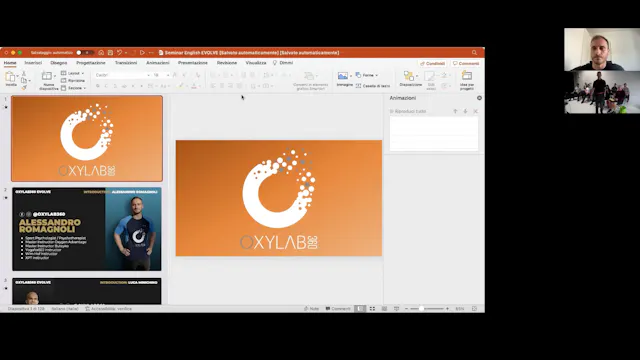The width and height of the screenshot is (640, 360).
Task: Click the Copy icon
Action: pos(24,80)
